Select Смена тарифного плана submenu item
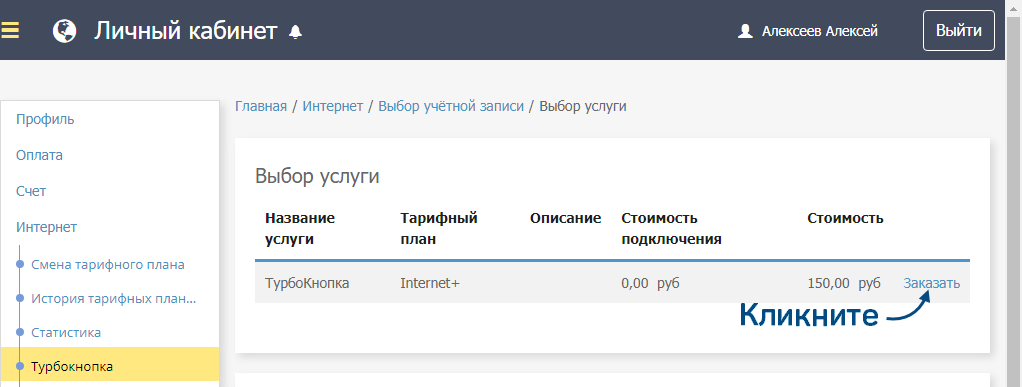Screen dimensions: 1022x387 click(x=108, y=265)
